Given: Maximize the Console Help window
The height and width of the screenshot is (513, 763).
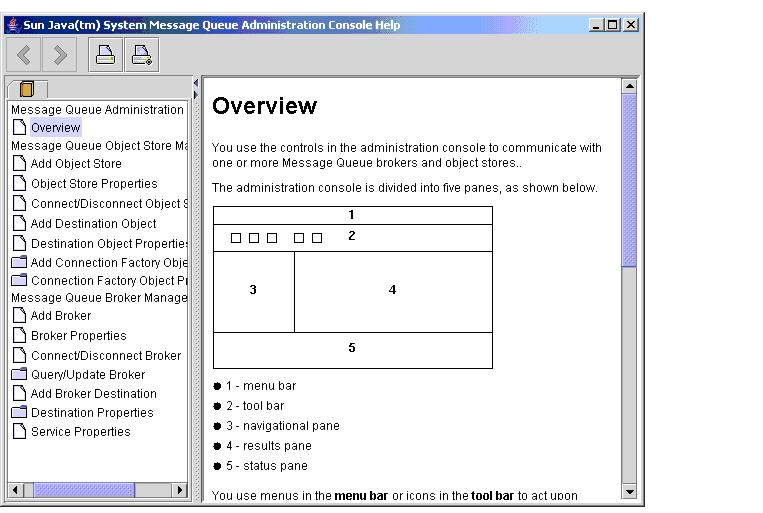Looking at the screenshot, I should pos(613,24).
